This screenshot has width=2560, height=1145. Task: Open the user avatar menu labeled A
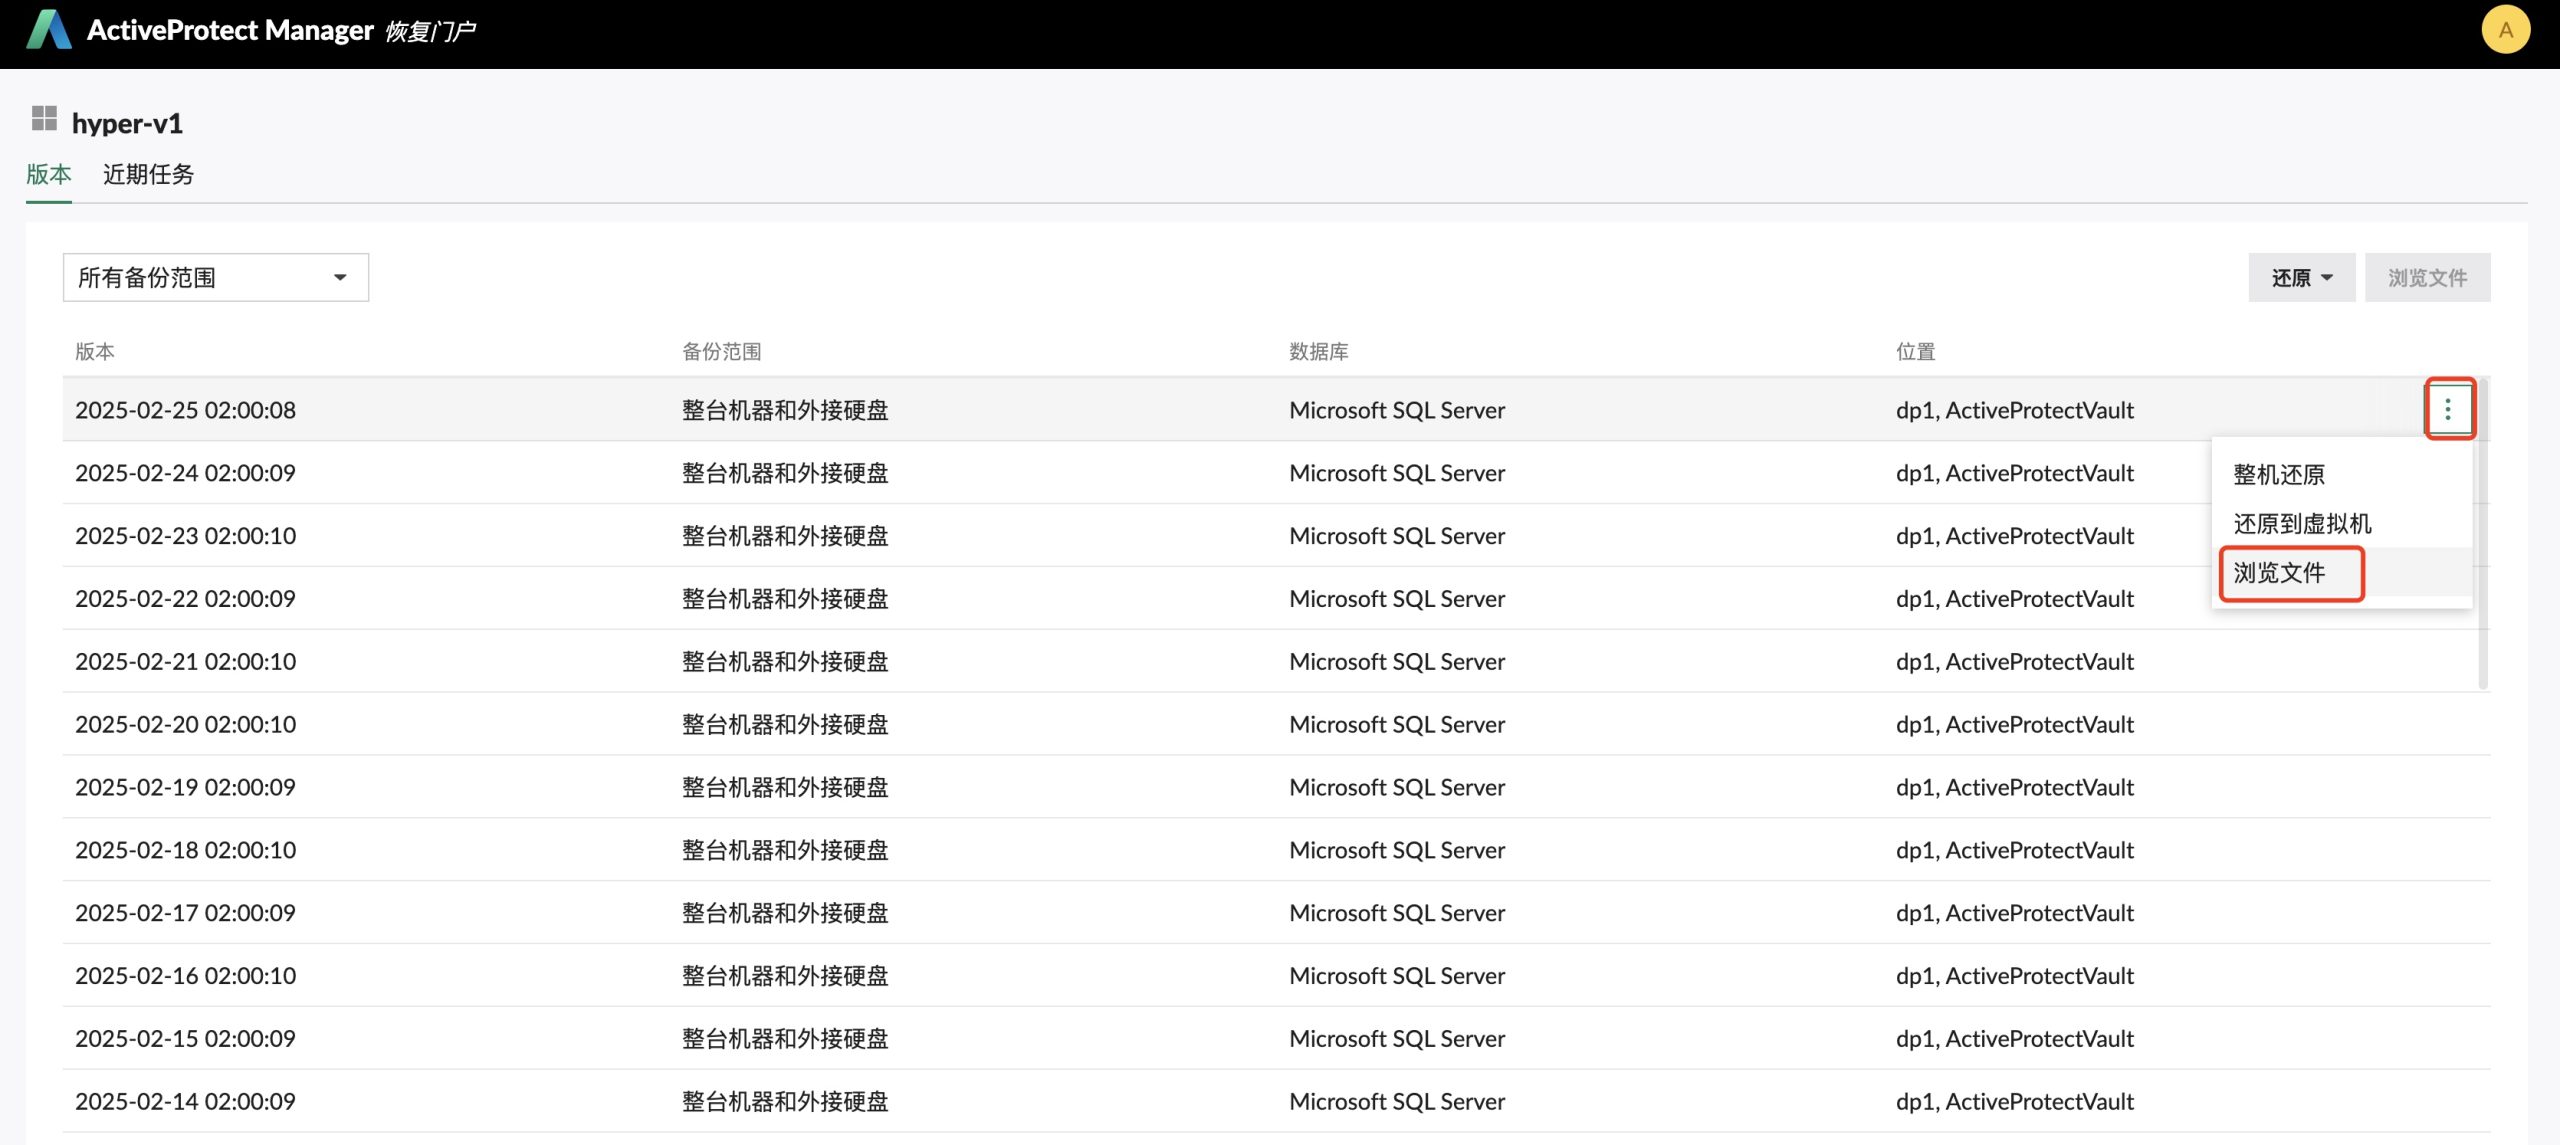[2505, 30]
